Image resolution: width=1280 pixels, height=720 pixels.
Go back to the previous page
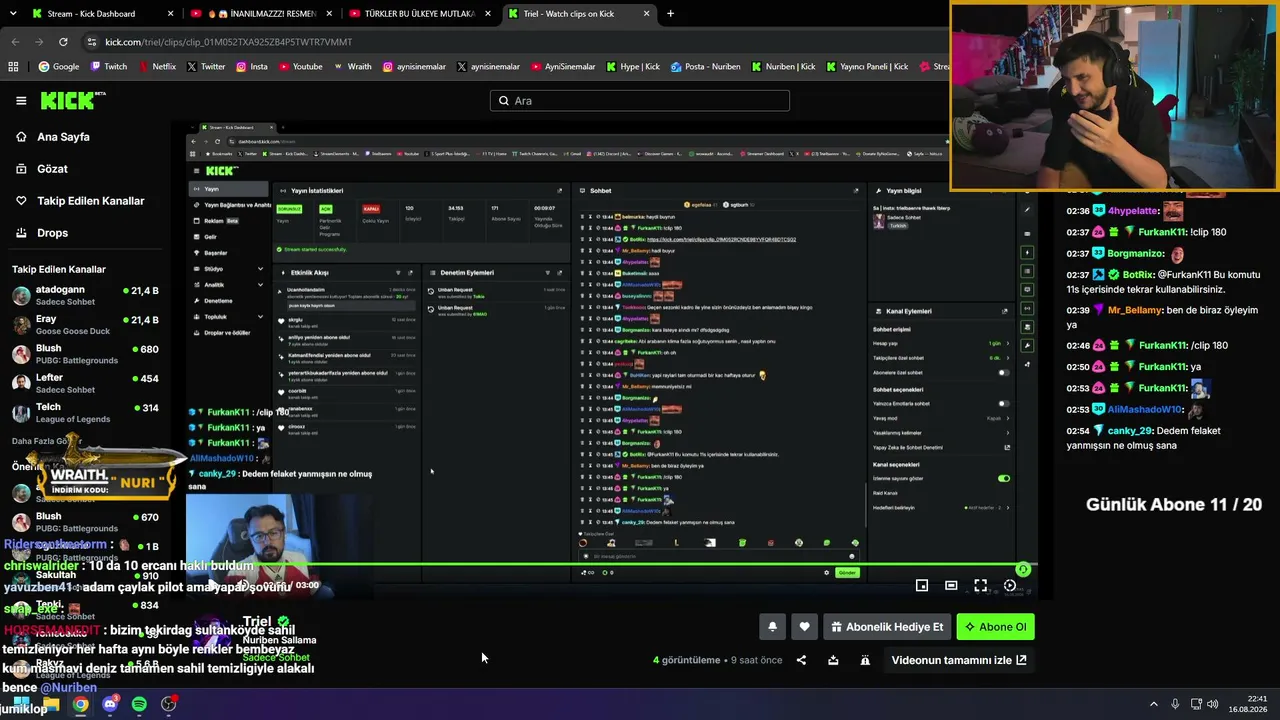(15, 42)
